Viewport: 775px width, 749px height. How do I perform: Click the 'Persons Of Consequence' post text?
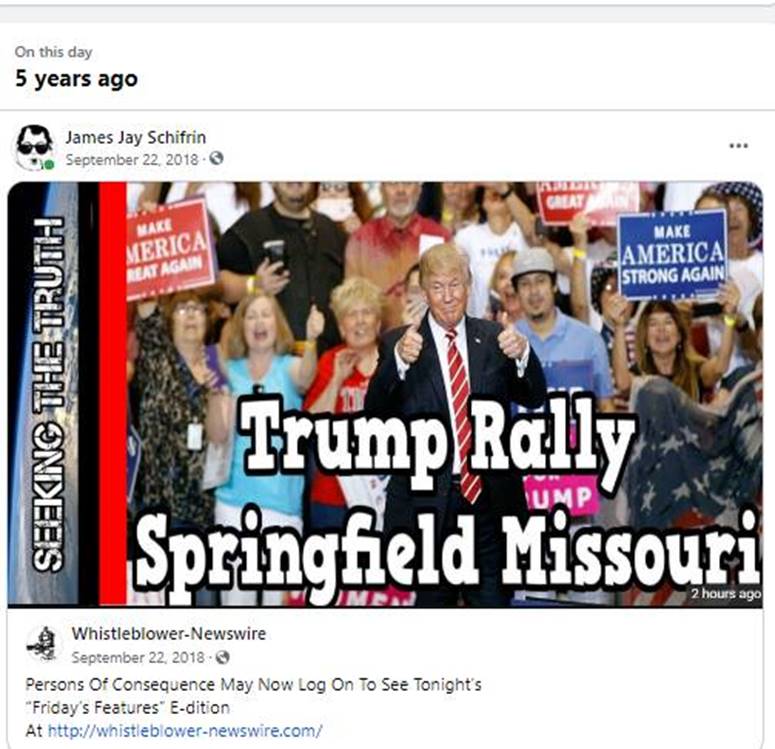click(x=253, y=685)
